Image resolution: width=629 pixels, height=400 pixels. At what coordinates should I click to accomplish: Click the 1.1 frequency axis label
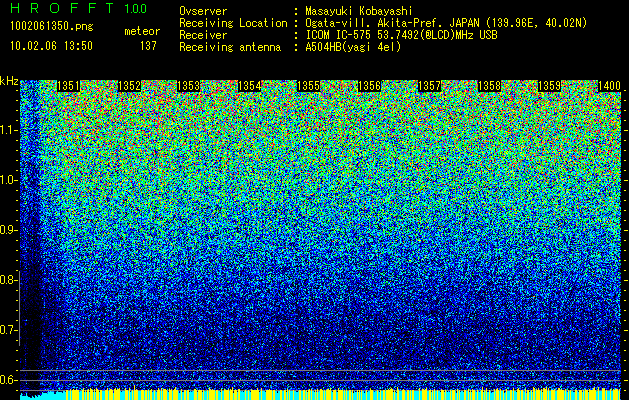8,130
